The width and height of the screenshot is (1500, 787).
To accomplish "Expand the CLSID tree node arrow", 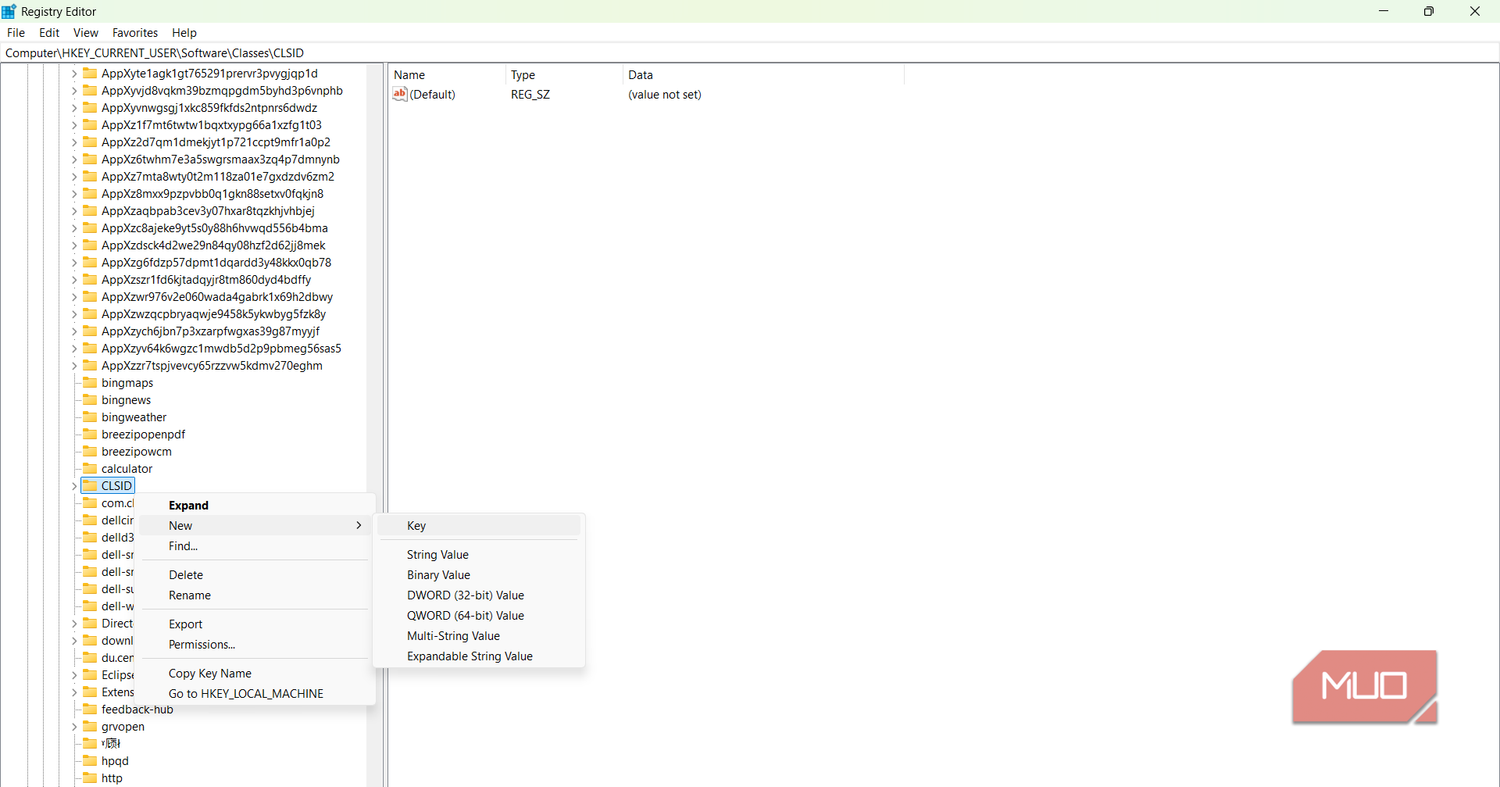I will click(x=74, y=486).
